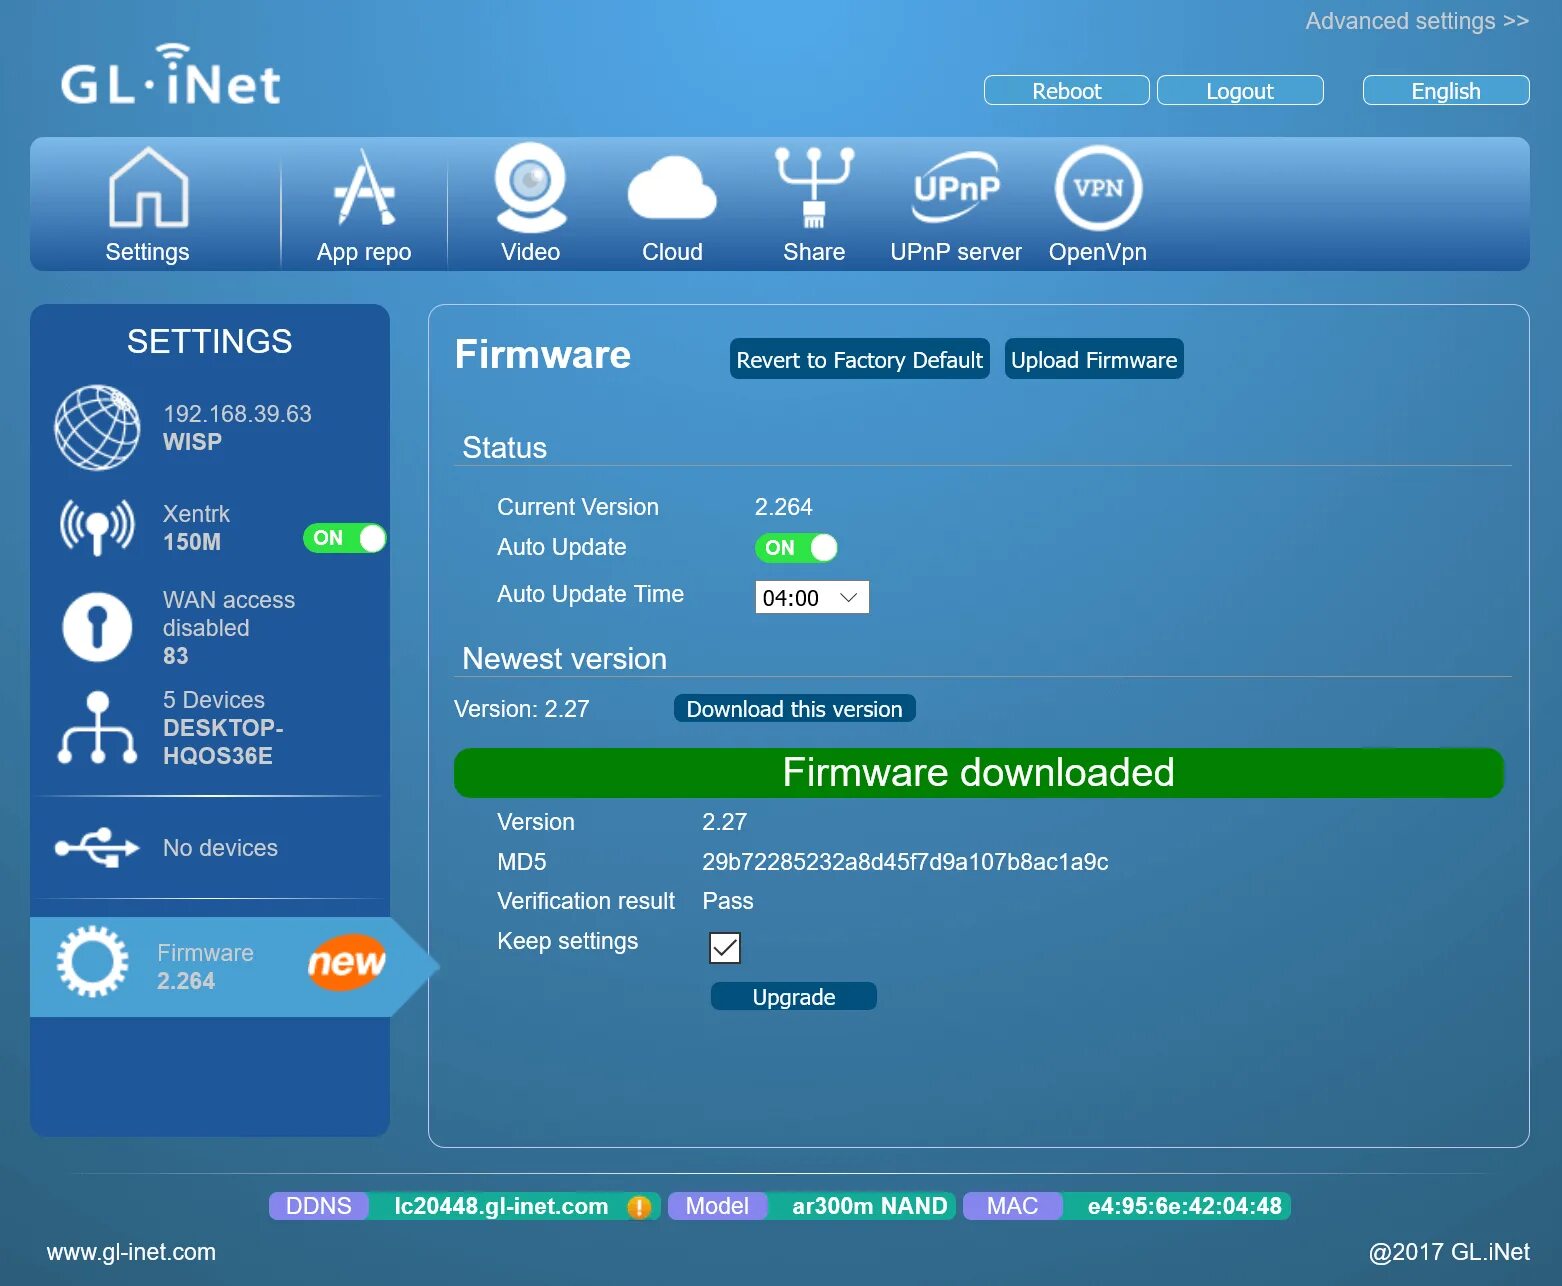Open the Video webcam icon
Screen dimensions: 1562x1286
(531, 187)
